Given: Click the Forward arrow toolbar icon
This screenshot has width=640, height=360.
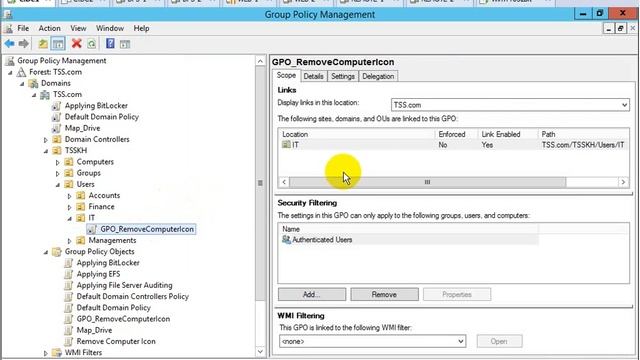Looking at the screenshot, I should (24, 44).
